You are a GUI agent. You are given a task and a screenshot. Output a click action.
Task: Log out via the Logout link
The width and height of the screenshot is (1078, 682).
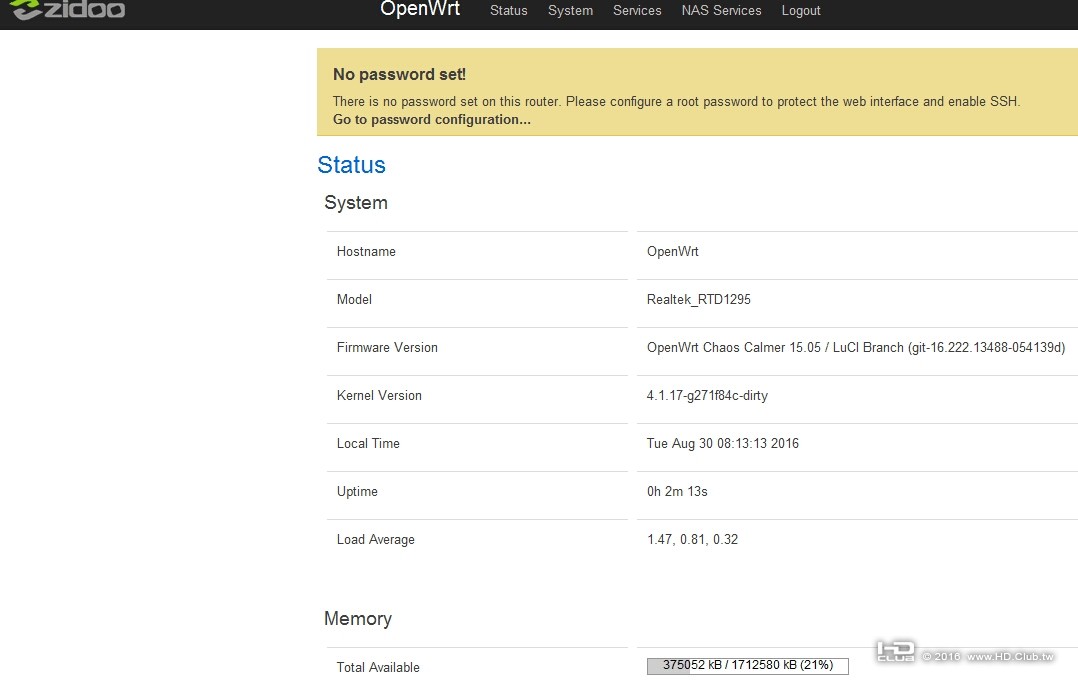click(x=801, y=11)
